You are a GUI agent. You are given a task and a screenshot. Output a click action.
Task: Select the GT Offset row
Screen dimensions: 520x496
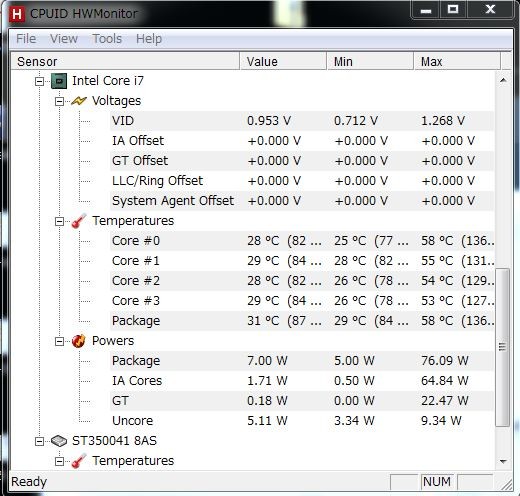[x=302, y=161]
